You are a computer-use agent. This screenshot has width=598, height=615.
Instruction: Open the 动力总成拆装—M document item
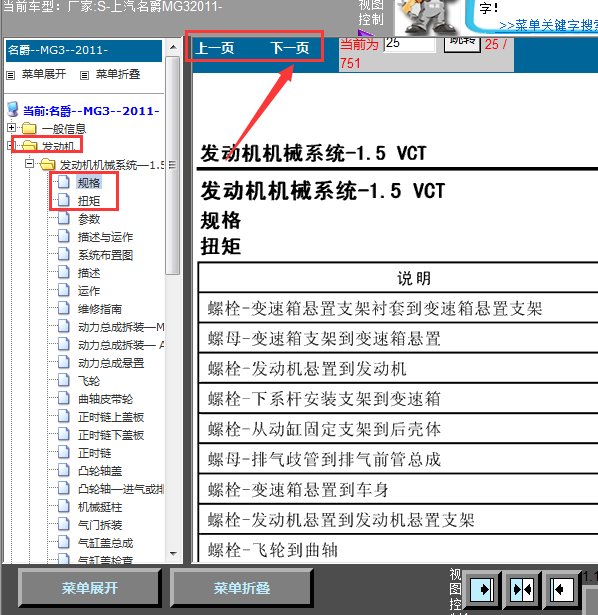(121, 327)
